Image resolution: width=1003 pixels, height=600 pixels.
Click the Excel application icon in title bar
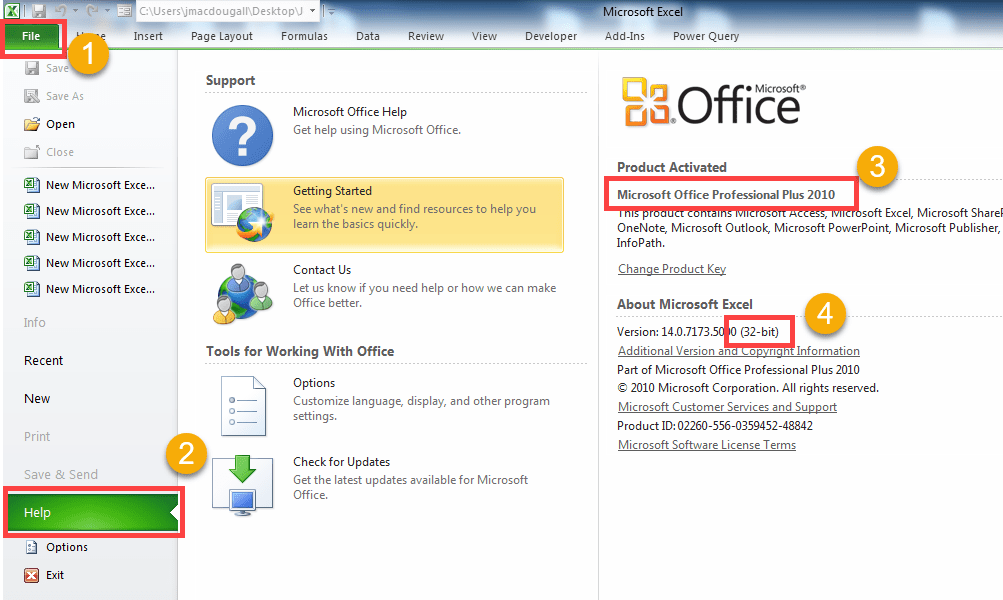pos(12,10)
